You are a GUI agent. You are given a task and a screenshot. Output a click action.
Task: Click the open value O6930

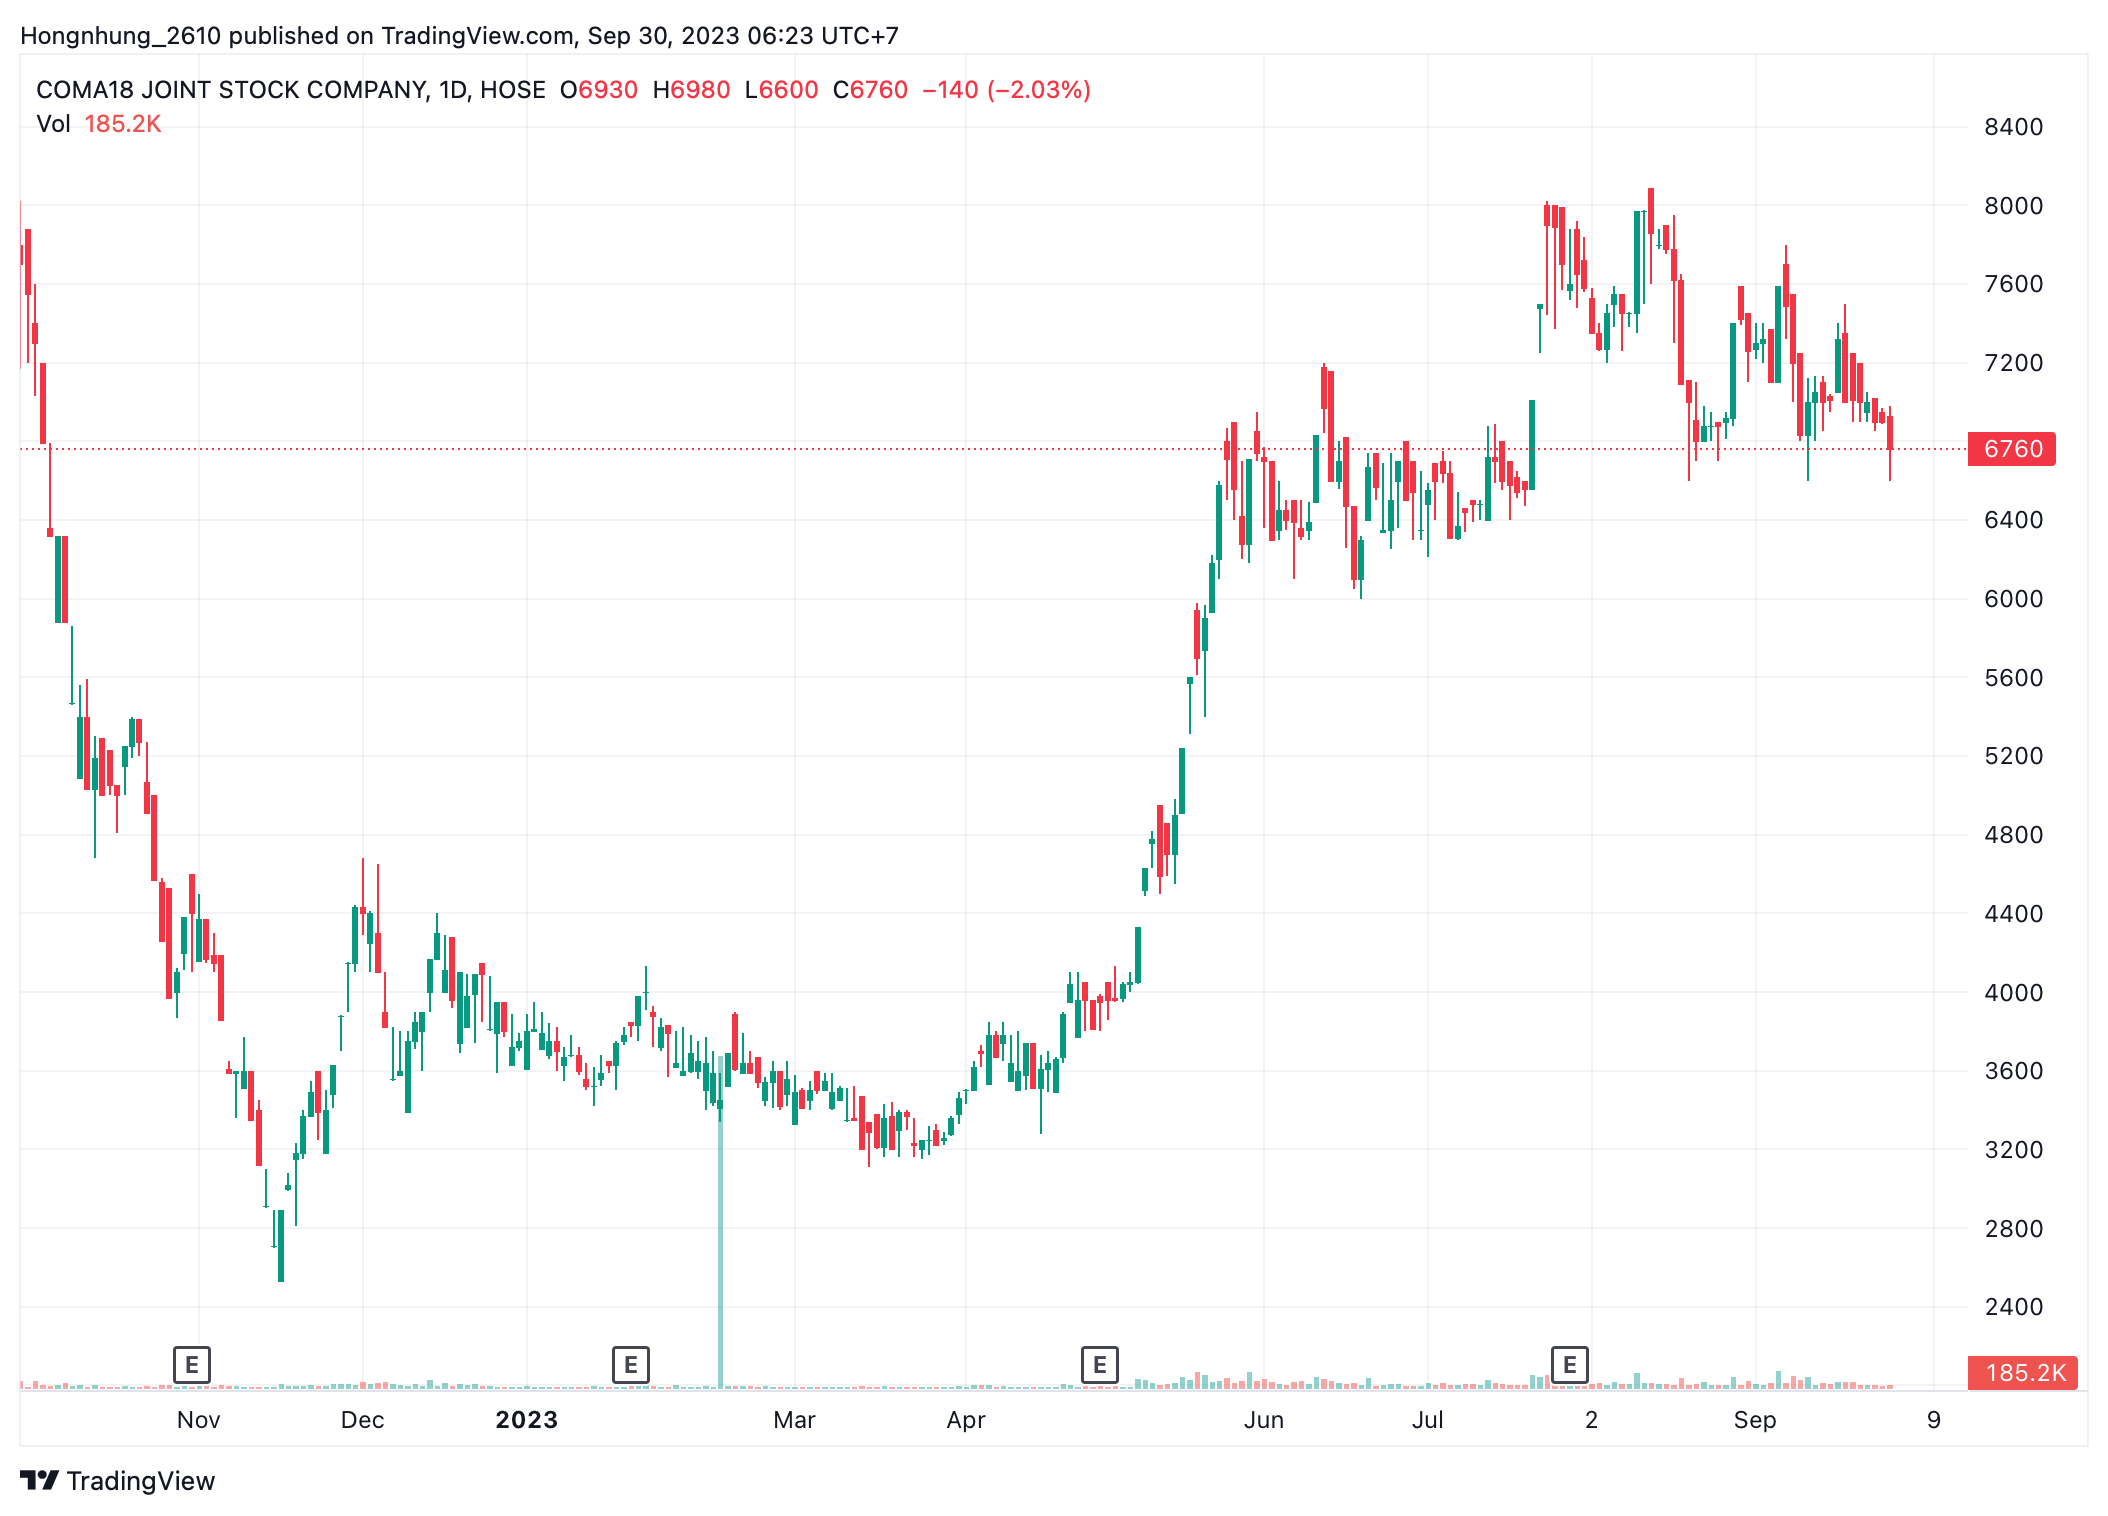[599, 90]
